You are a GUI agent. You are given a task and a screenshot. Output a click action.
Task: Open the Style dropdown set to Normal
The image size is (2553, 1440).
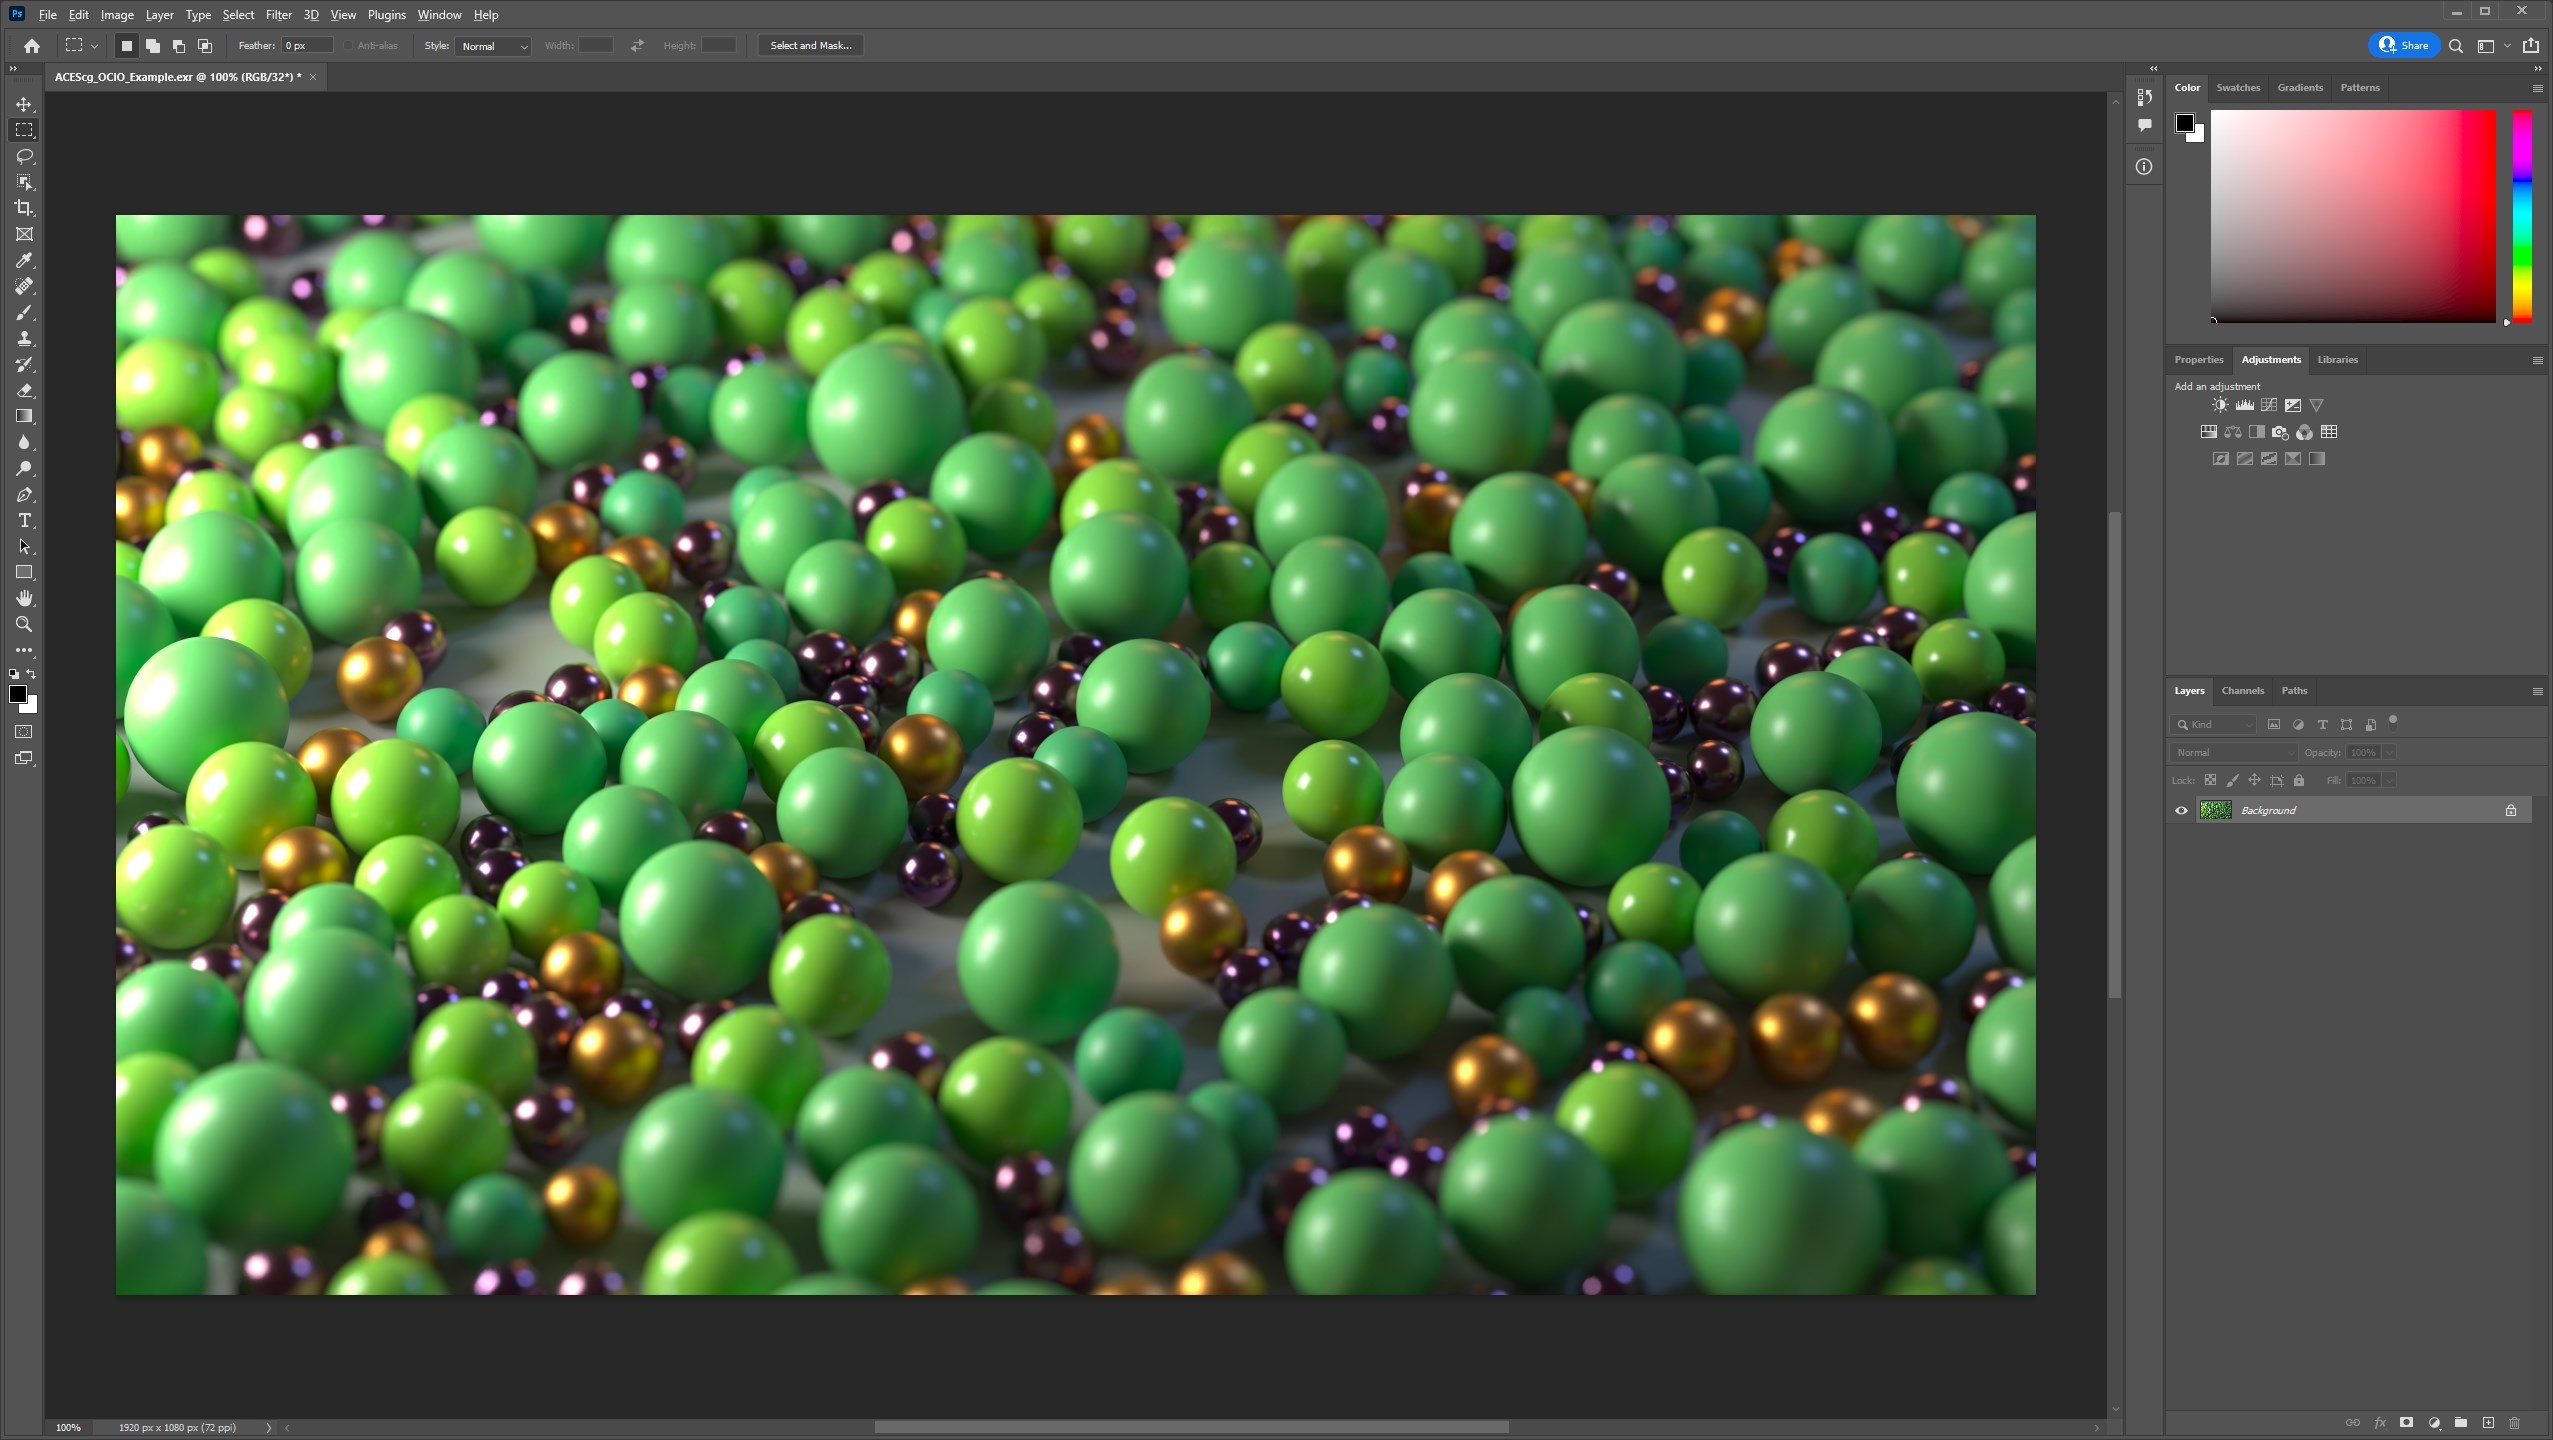pos(493,46)
